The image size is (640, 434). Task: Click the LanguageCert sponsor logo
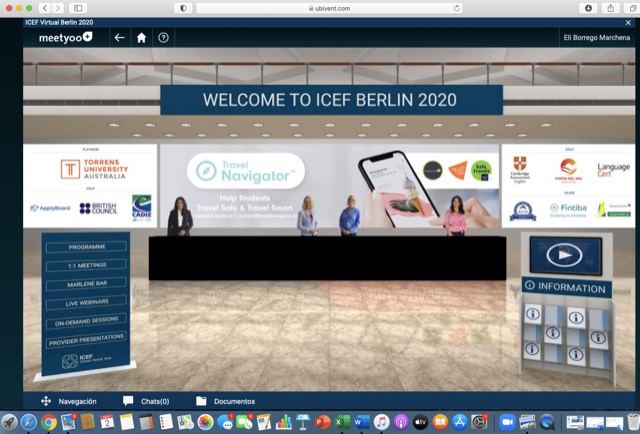pyautogui.click(x=613, y=170)
